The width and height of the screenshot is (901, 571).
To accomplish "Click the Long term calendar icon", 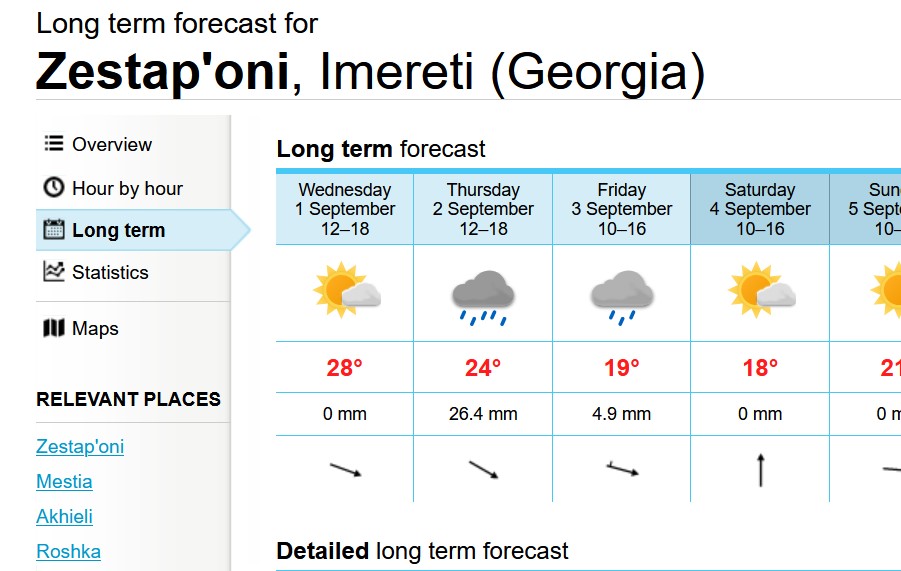I will click(54, 230).
